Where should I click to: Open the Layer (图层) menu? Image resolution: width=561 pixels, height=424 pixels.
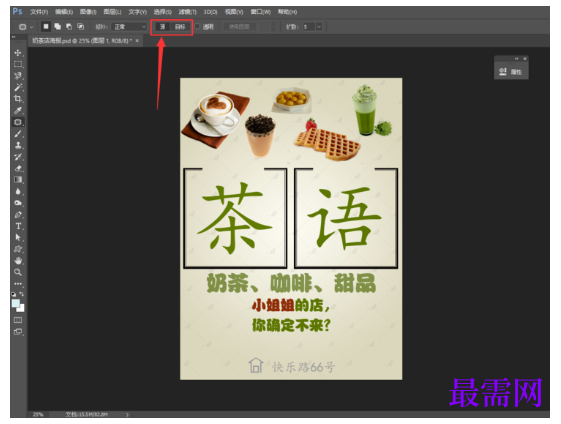pos(112,12)
